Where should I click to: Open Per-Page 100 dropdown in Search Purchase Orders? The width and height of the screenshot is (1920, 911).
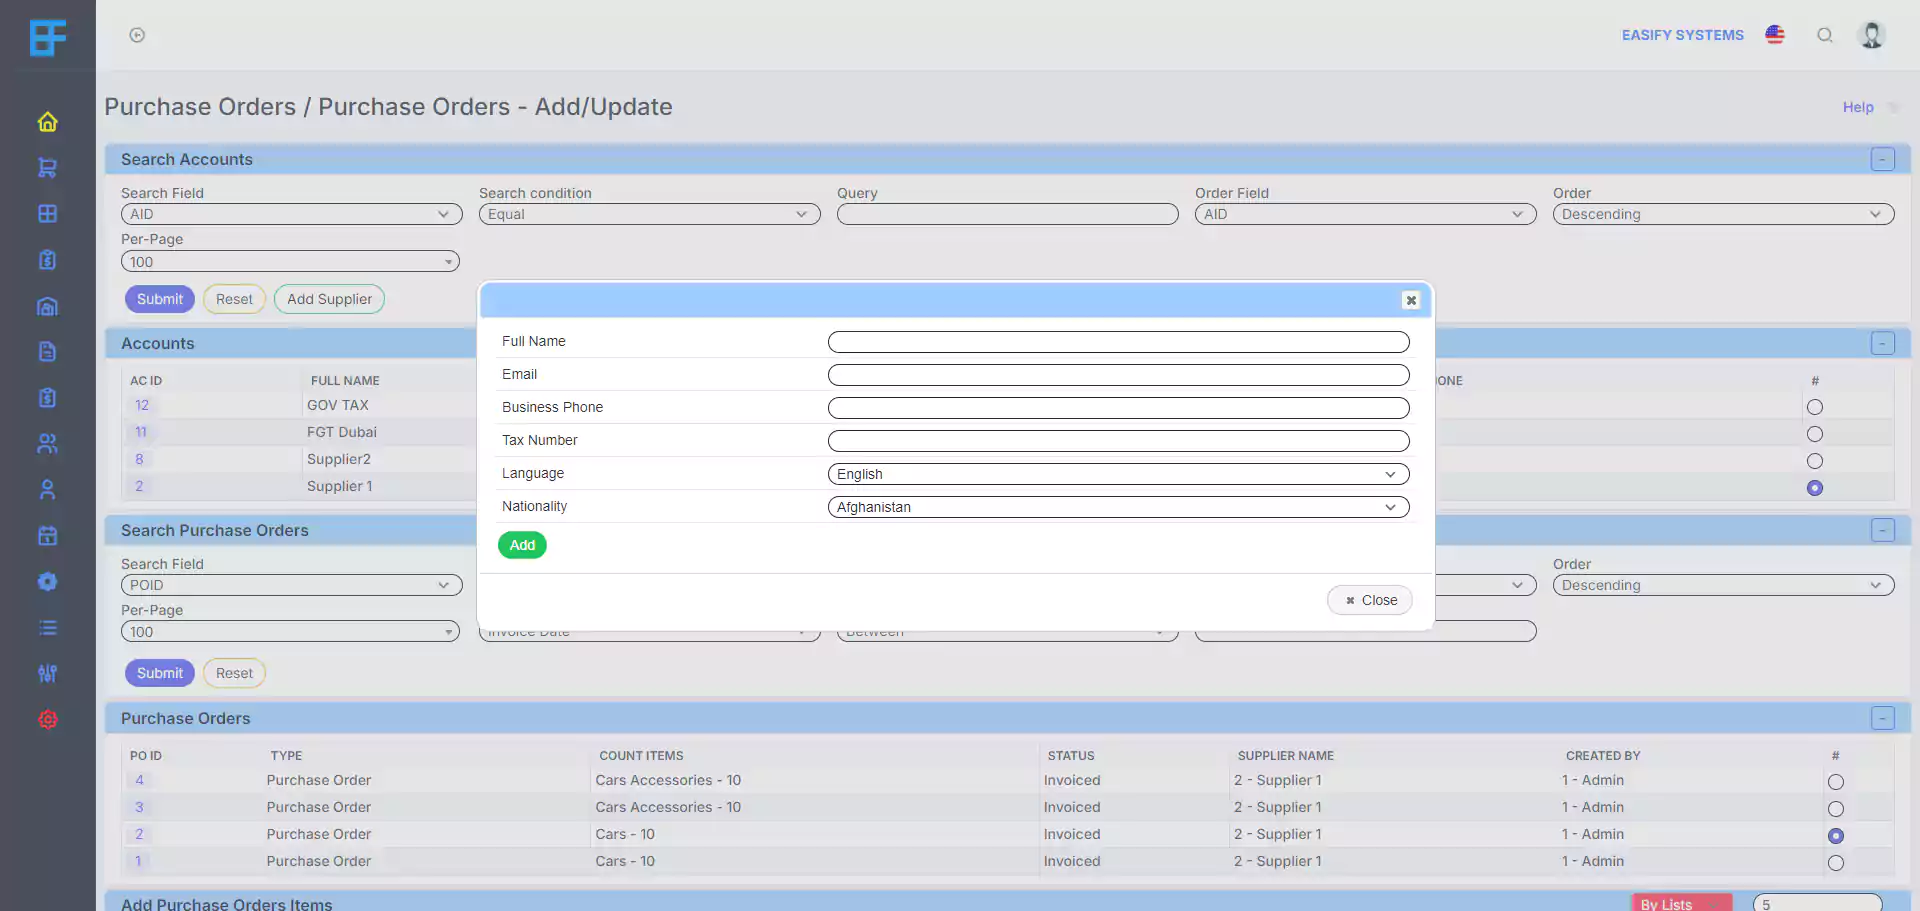coord(290,632)
